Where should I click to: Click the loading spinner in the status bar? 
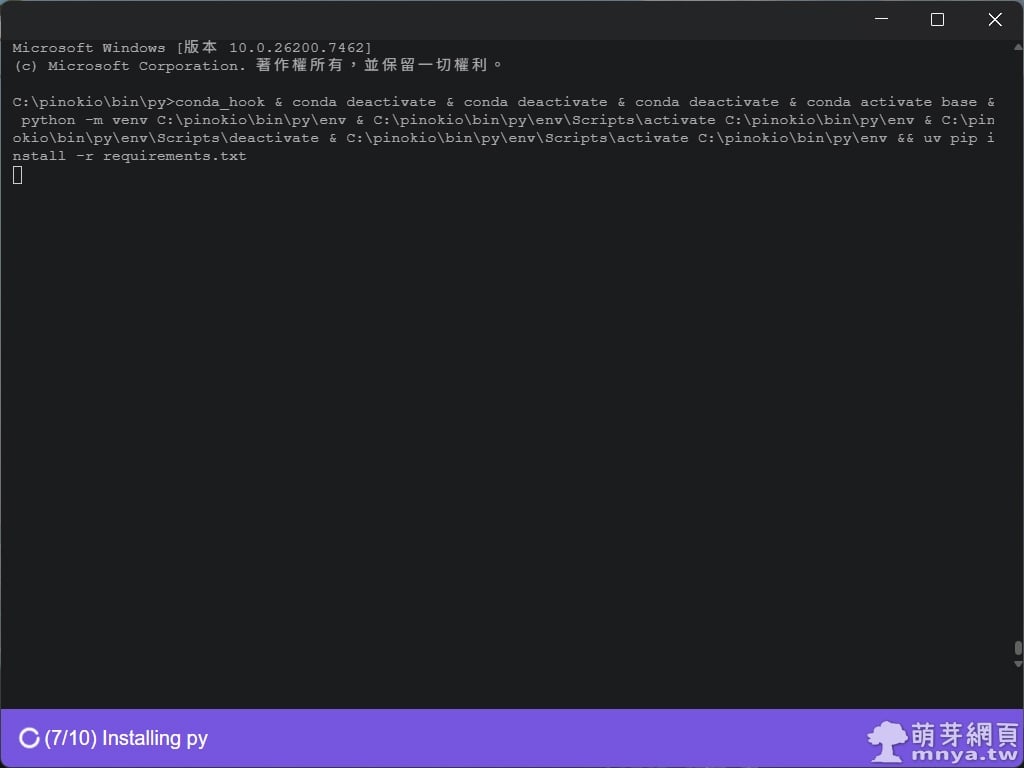pos(29,739)
